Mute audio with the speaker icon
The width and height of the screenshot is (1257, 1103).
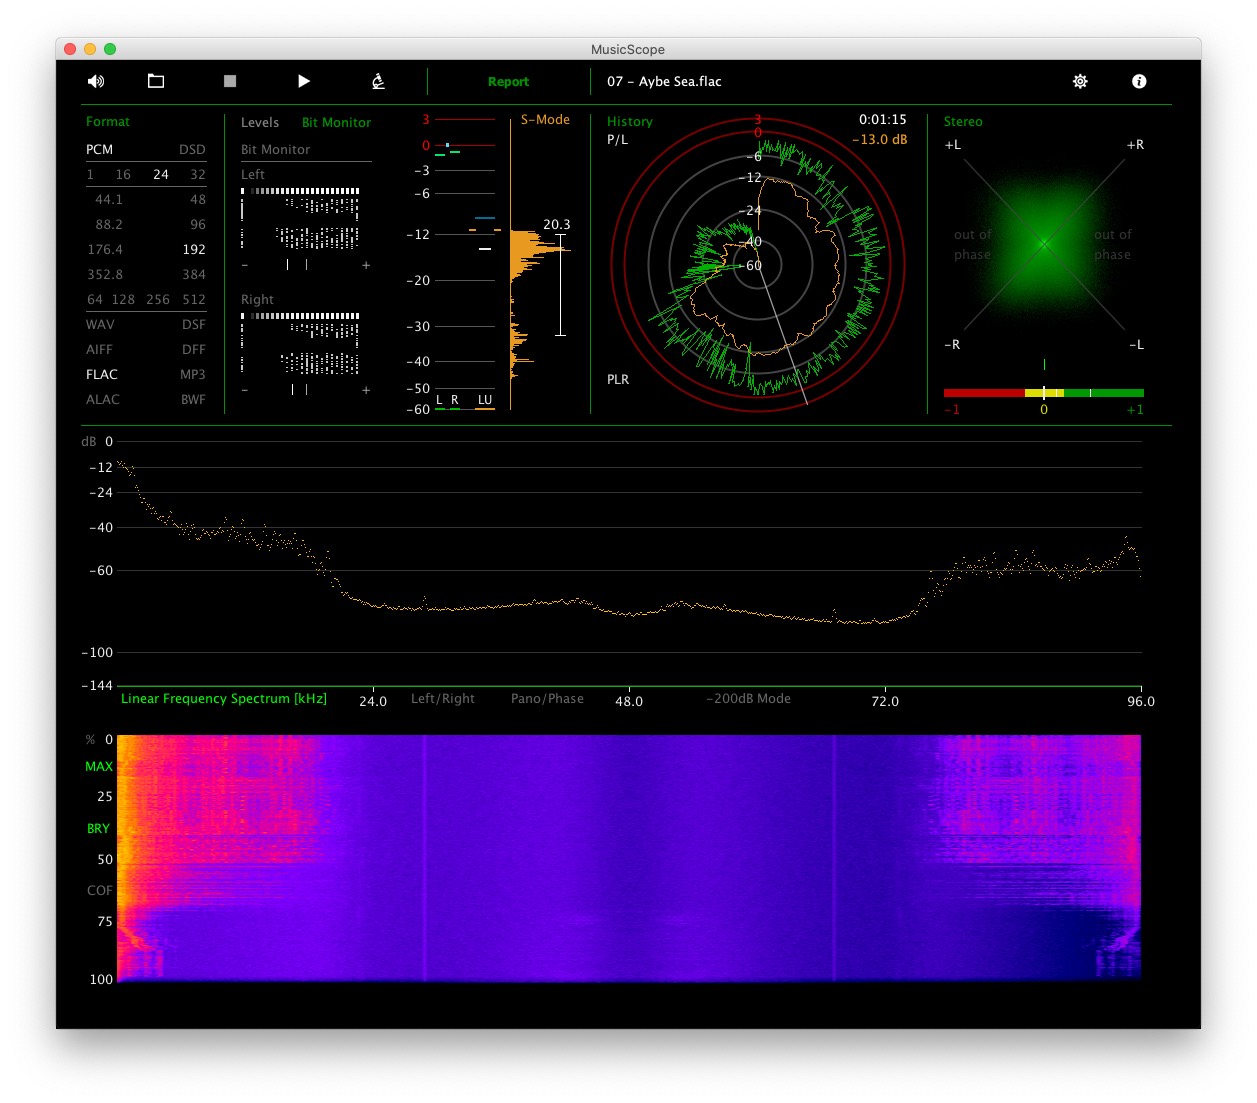click(x=96, y=81)
